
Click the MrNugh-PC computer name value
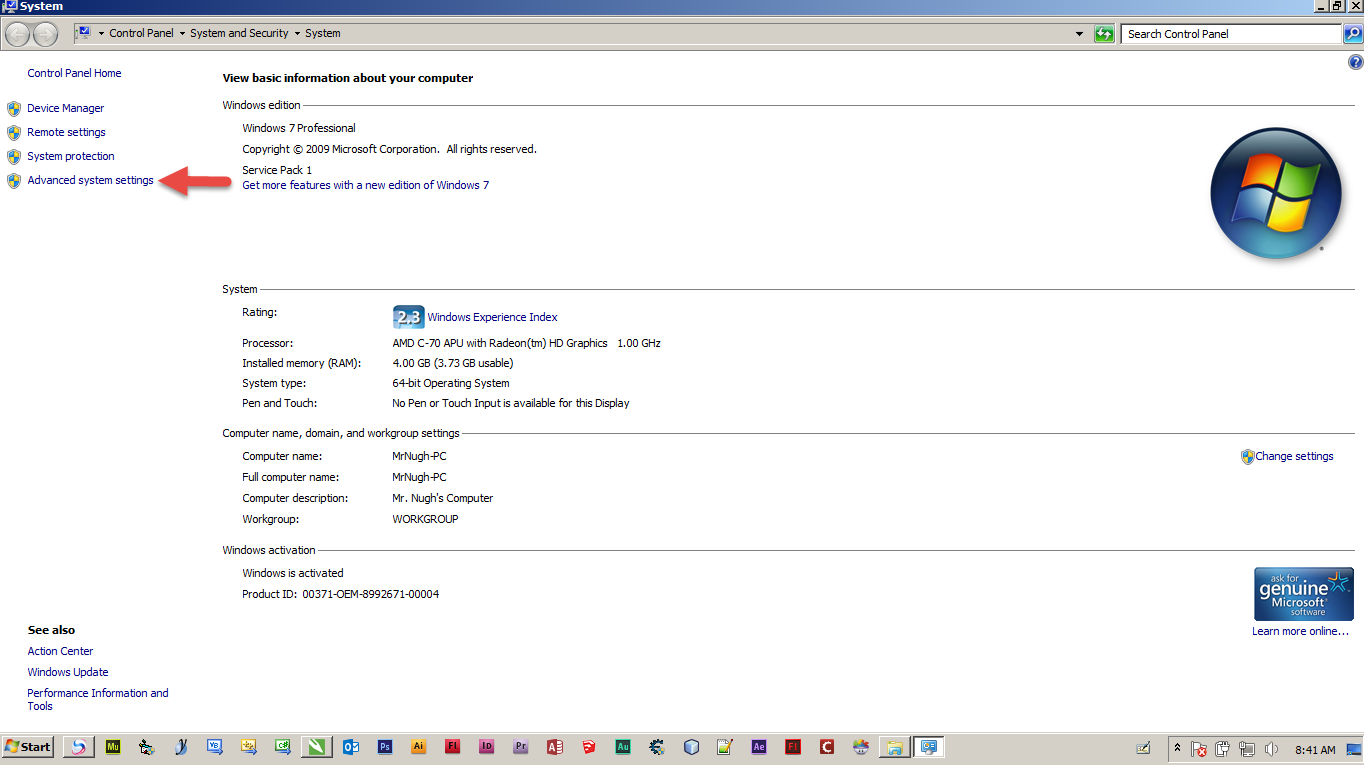click(419, 456)
